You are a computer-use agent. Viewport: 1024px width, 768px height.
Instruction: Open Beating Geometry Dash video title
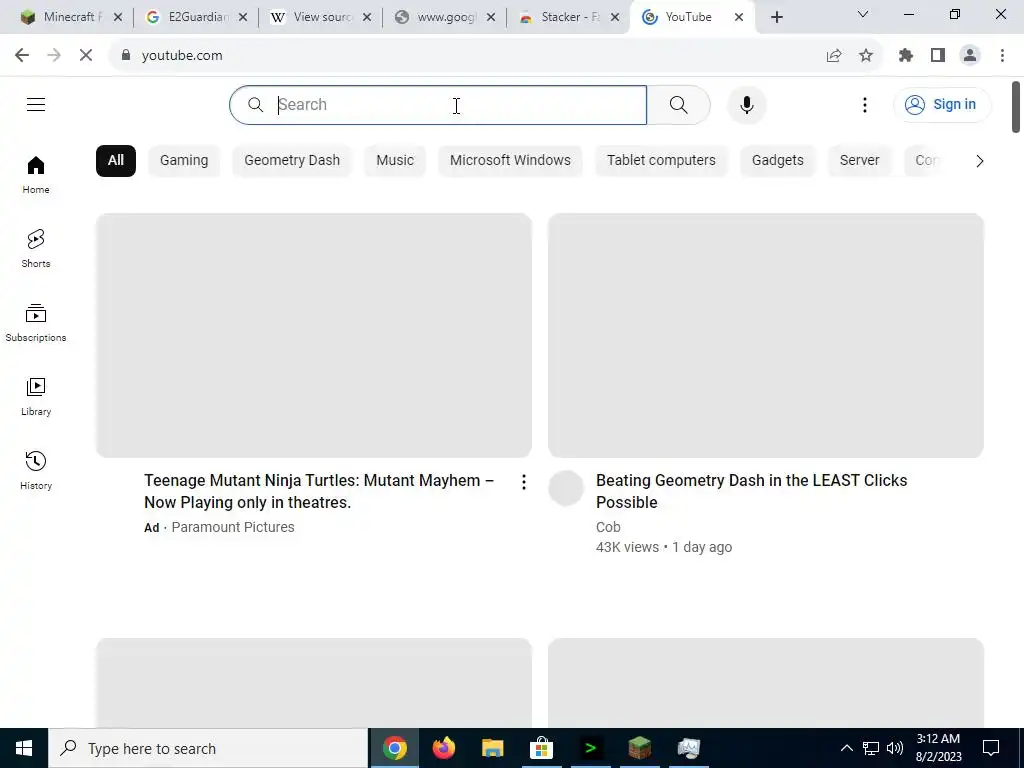(x=751, y=491)
